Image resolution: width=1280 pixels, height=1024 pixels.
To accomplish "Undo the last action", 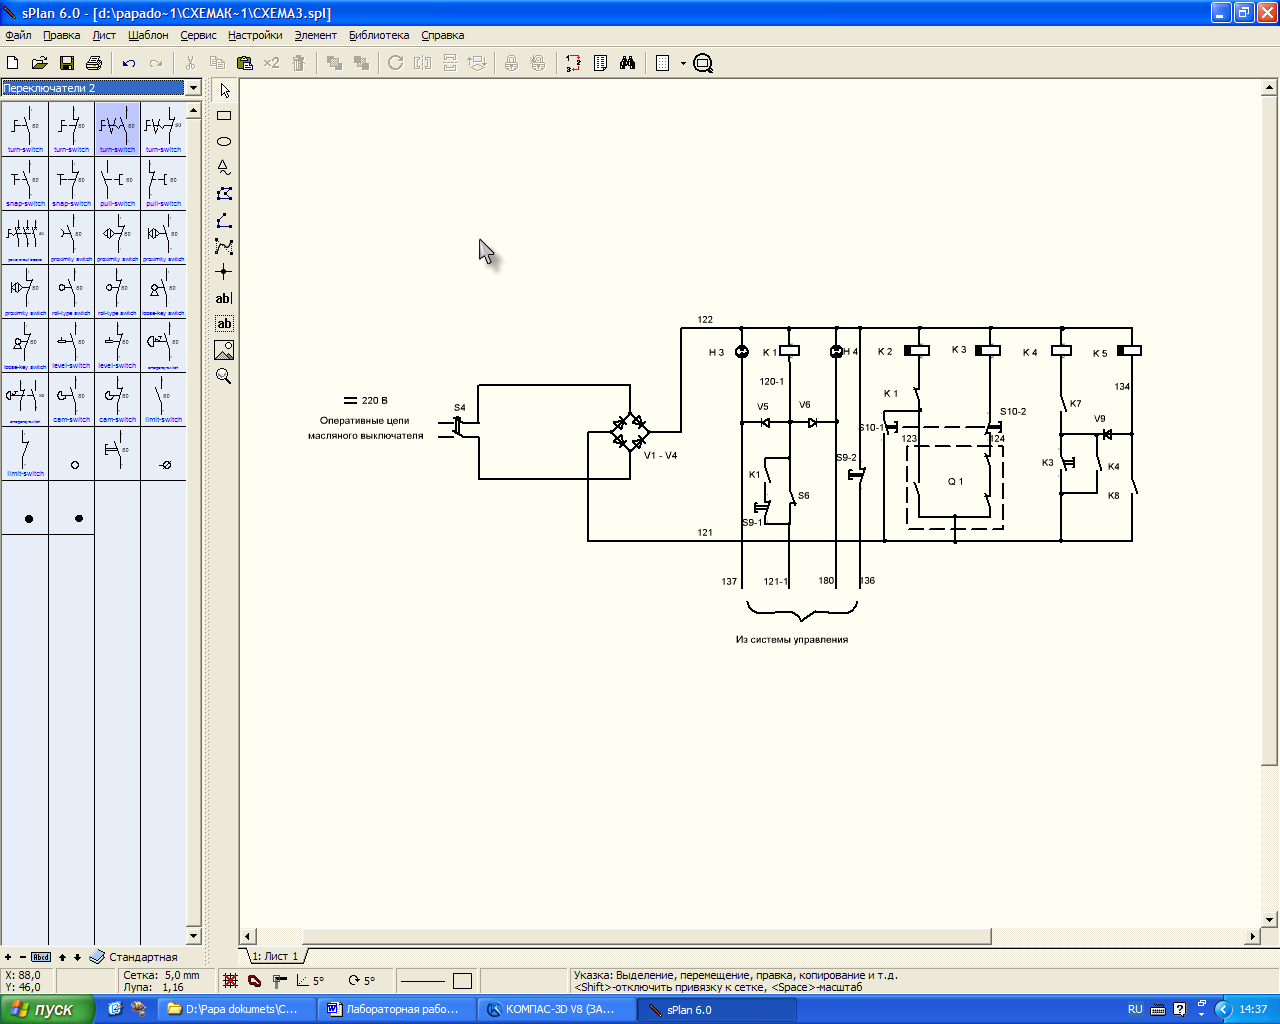I will point(129,63).
